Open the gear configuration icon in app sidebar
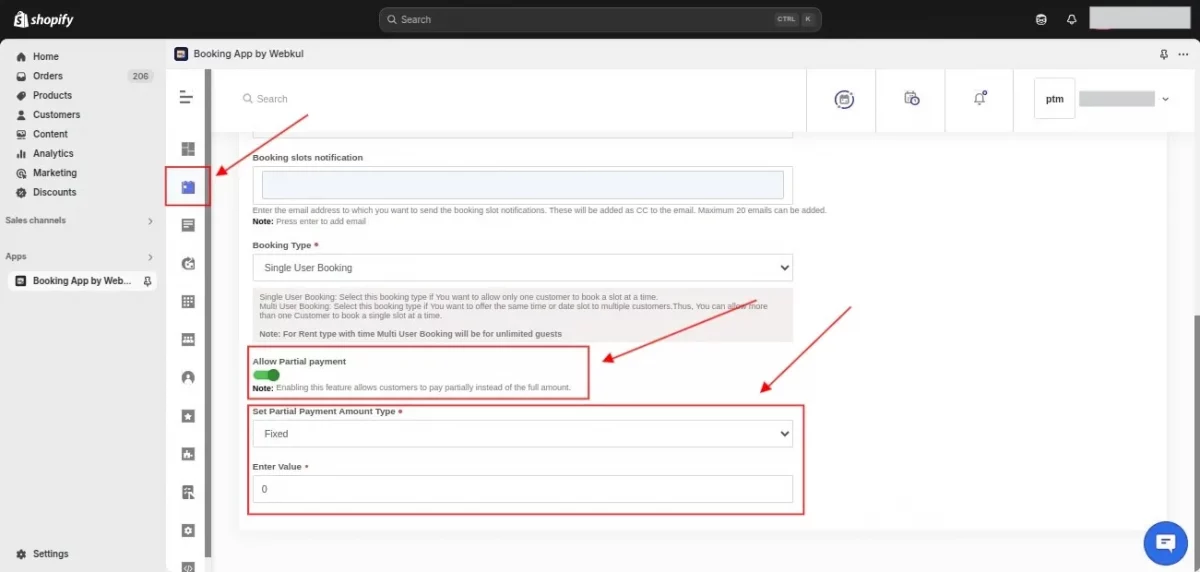 click(187, 529)
